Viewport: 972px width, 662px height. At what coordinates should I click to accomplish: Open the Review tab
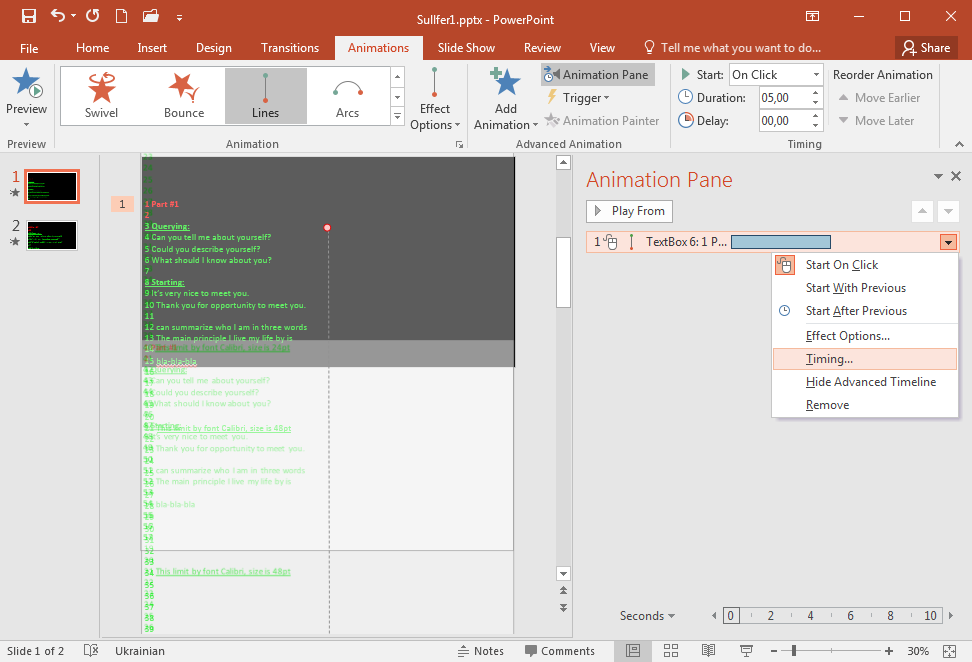(542, 48)
